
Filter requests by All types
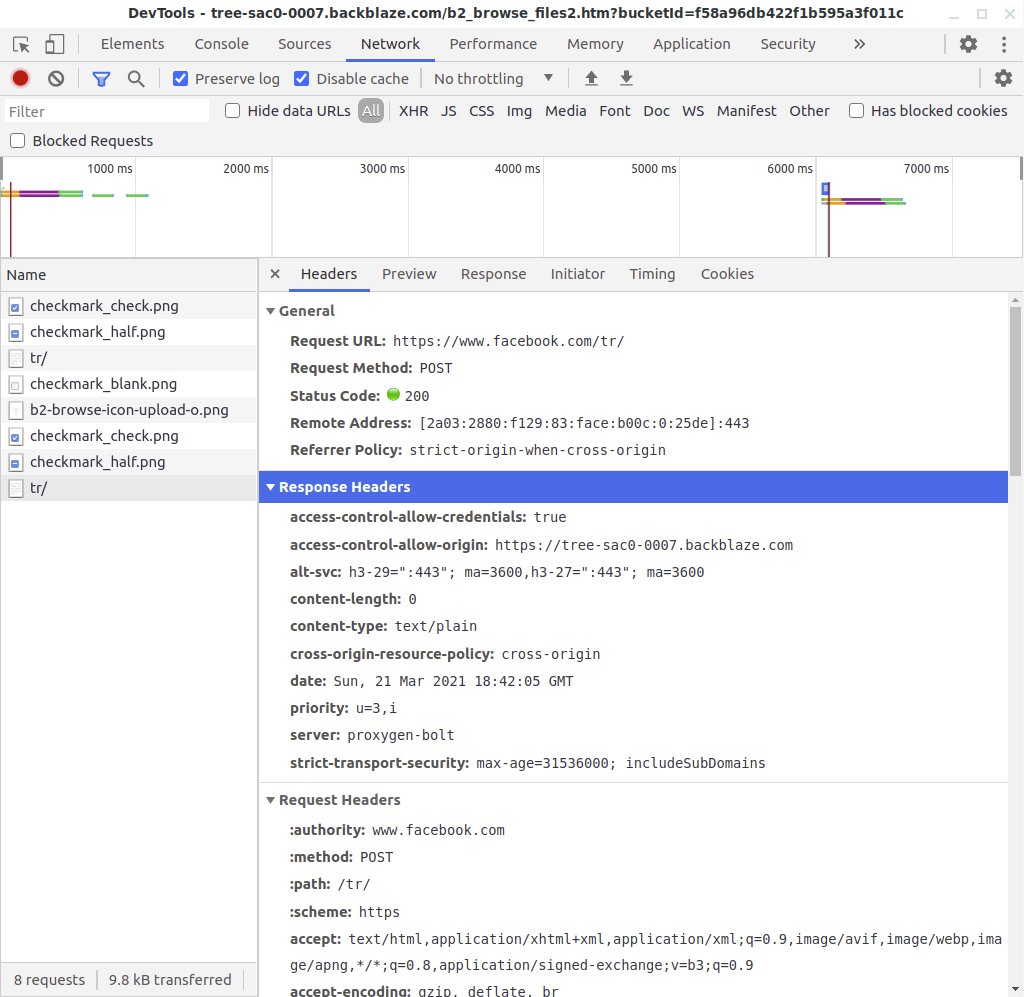(x=371, y=111)
